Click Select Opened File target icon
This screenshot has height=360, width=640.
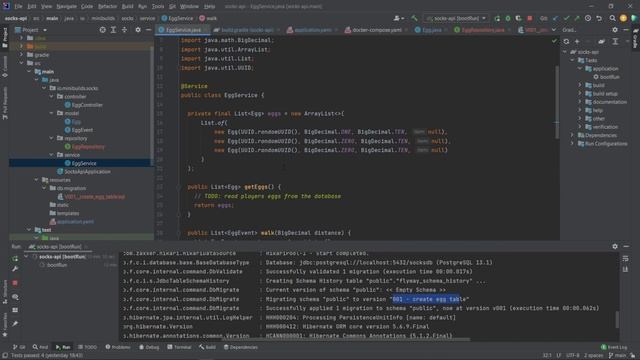pyautogui.click(x=102, y=30)
